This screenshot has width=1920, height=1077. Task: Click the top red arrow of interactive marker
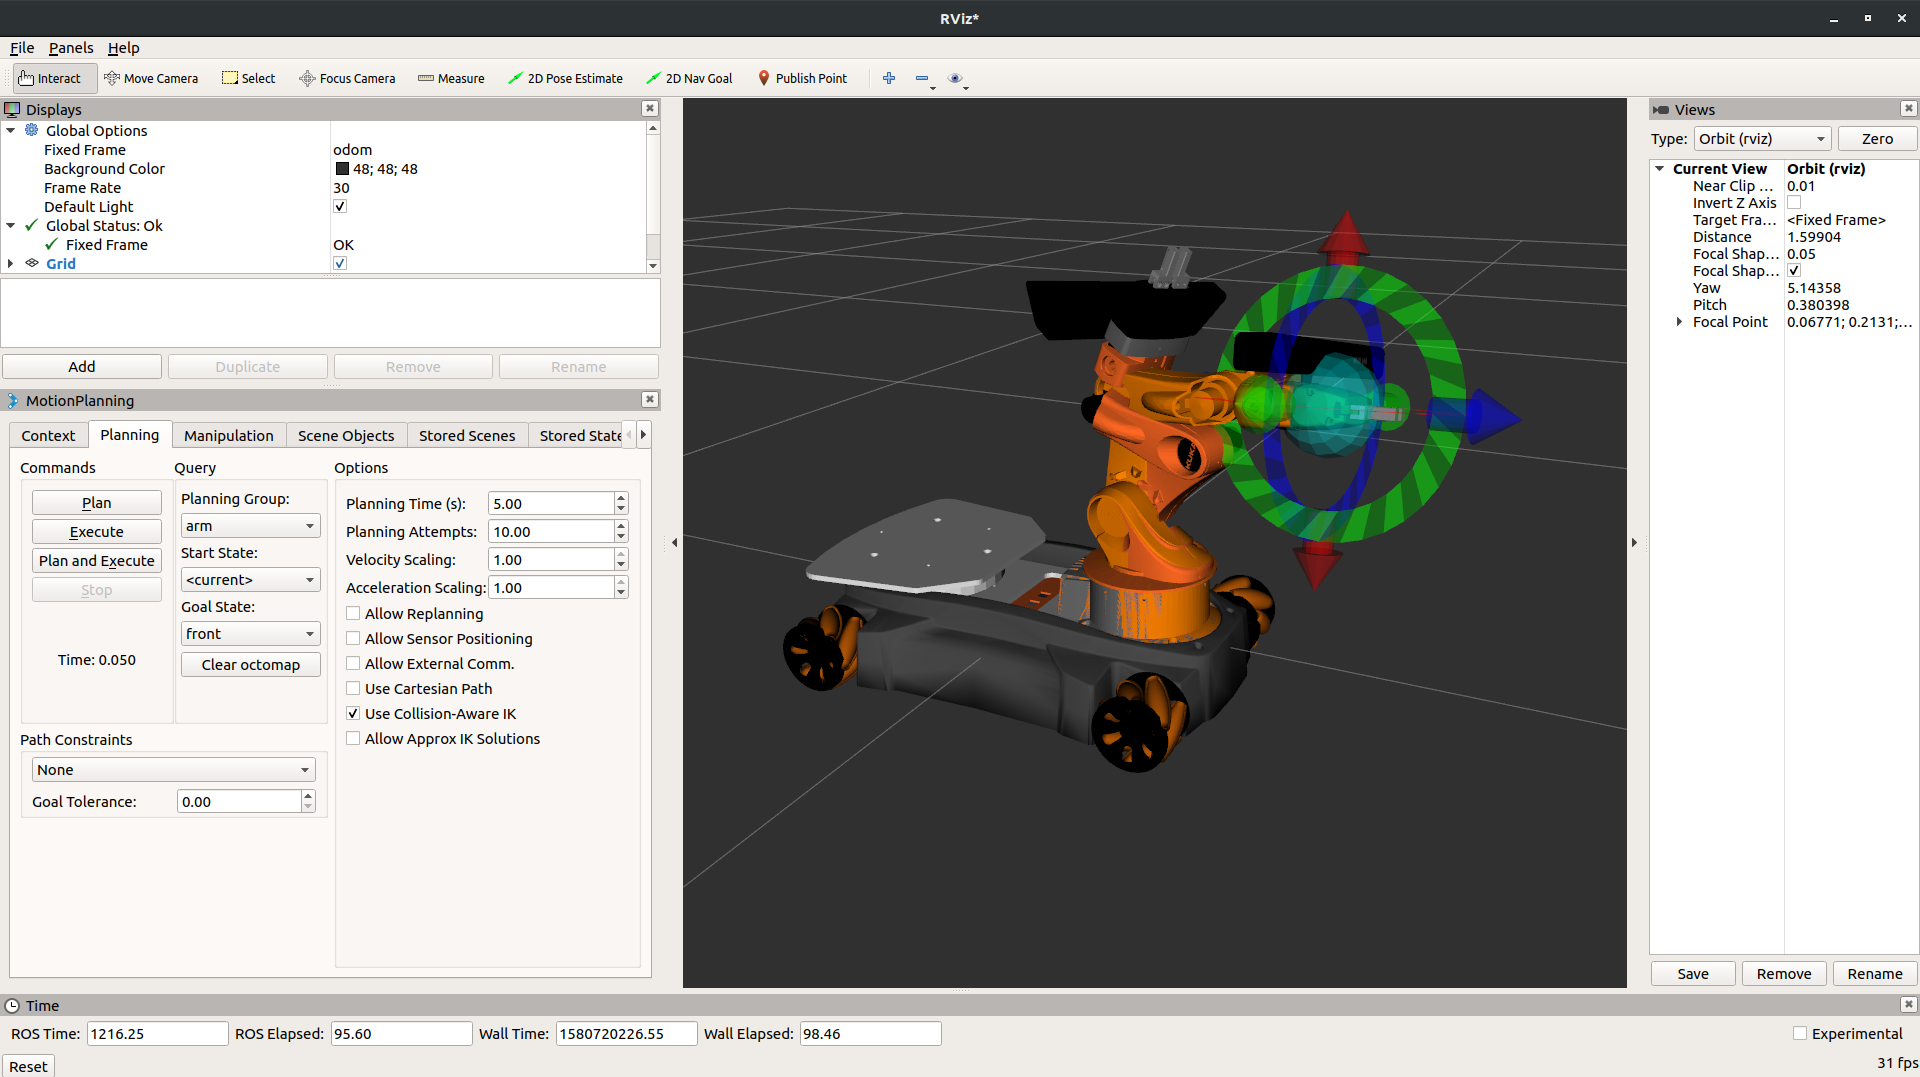pos(1345,236)
